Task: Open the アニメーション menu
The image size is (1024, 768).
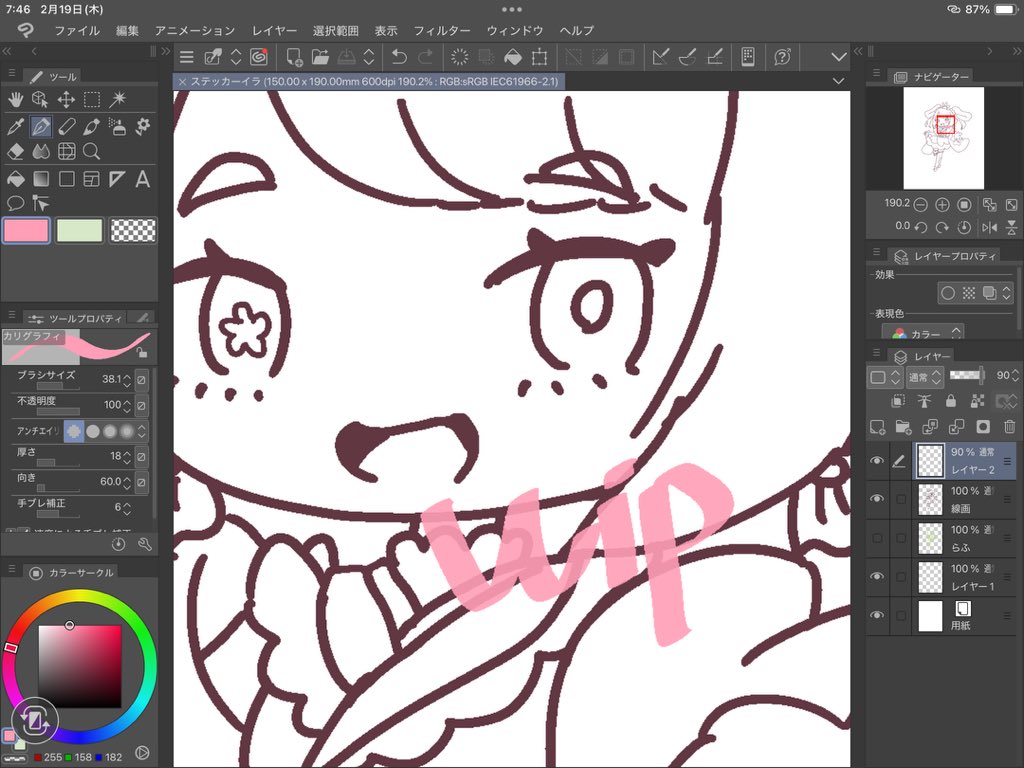Action: [195, 30]
